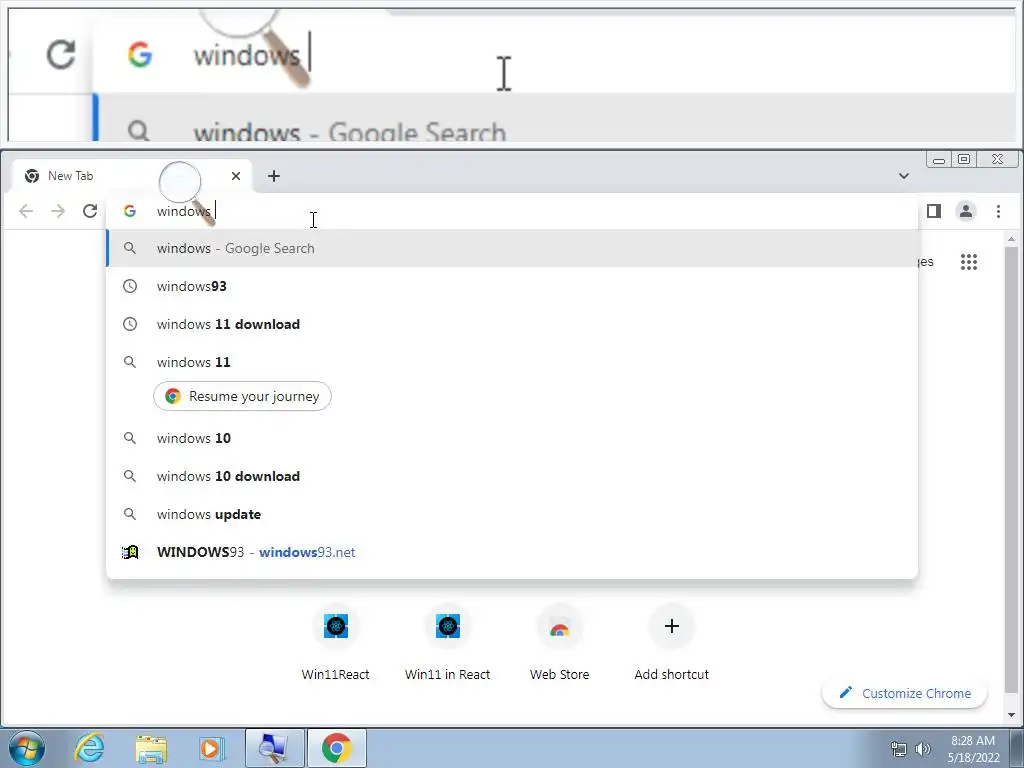Click the search icon beside 'windows update'
The width and height of the screenshot is (1024, 768).
[130, 514]
